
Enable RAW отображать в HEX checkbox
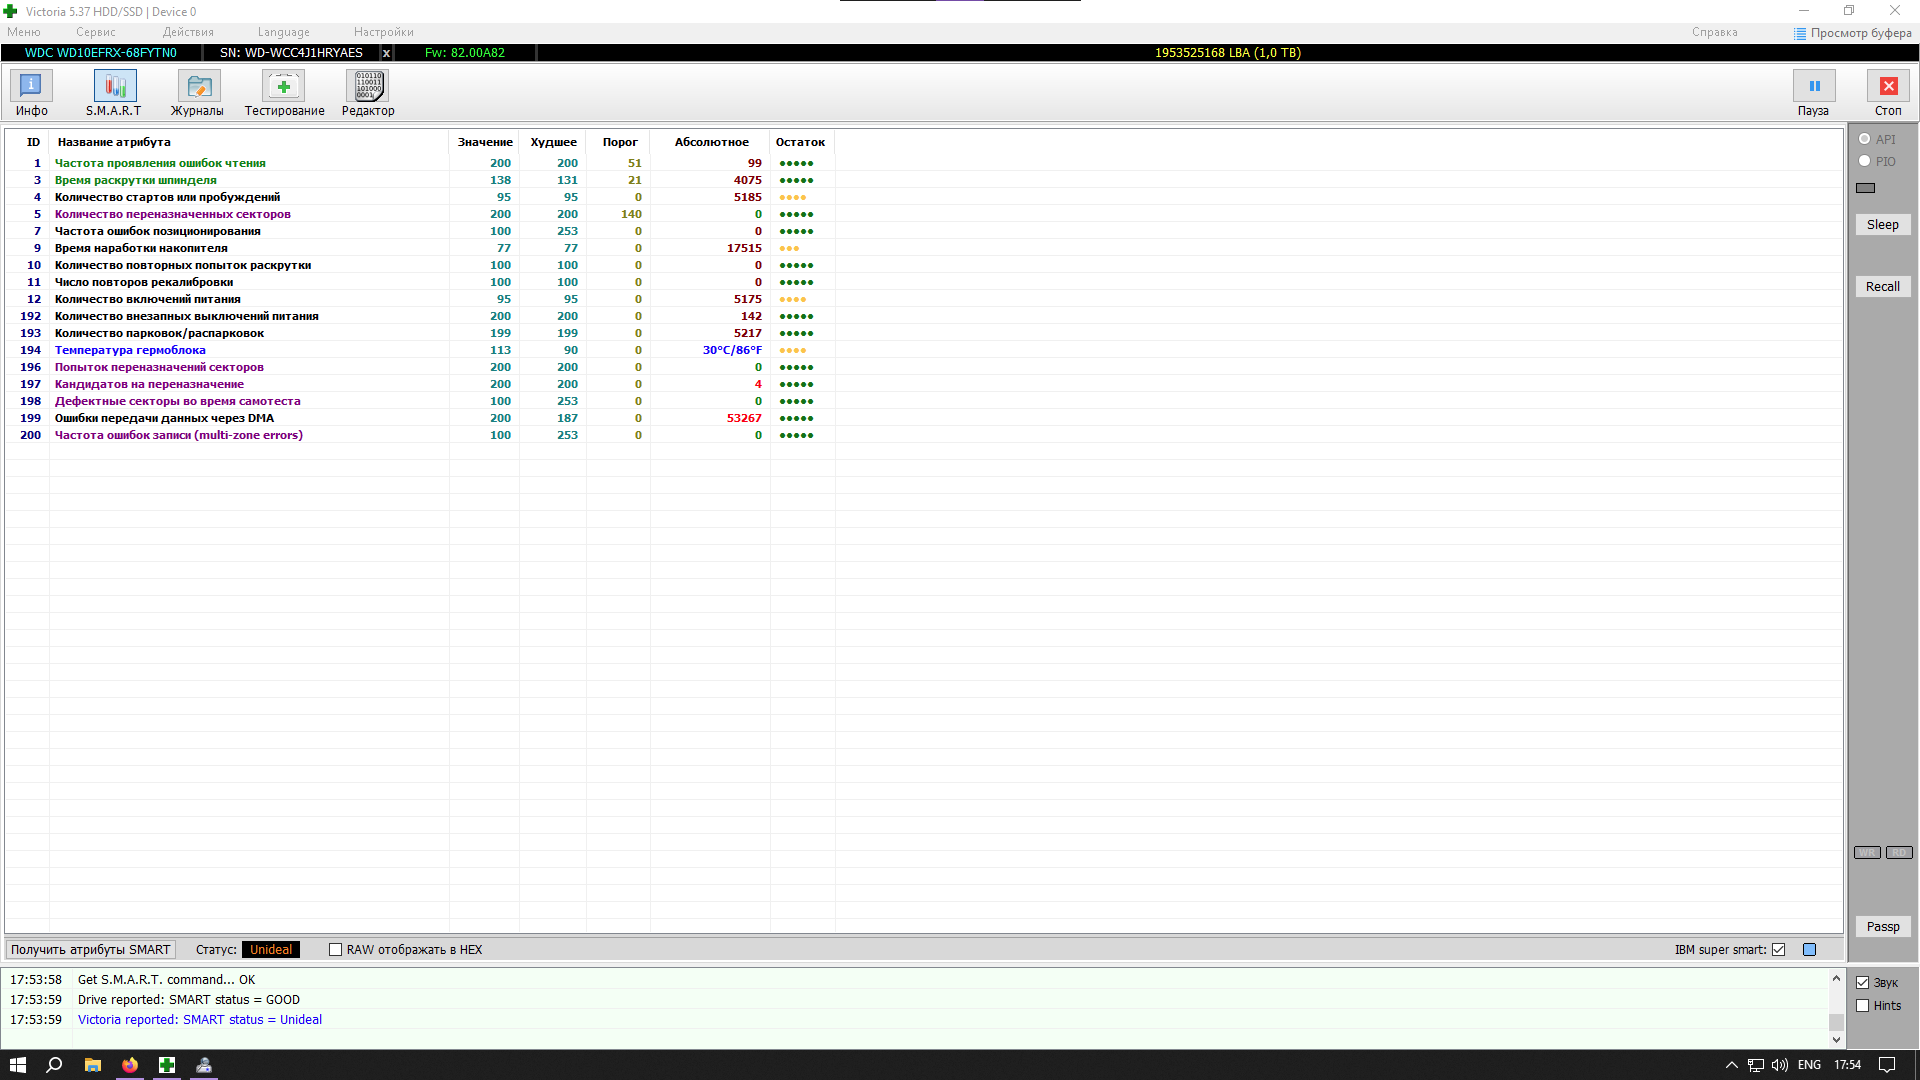click(336, 950)
